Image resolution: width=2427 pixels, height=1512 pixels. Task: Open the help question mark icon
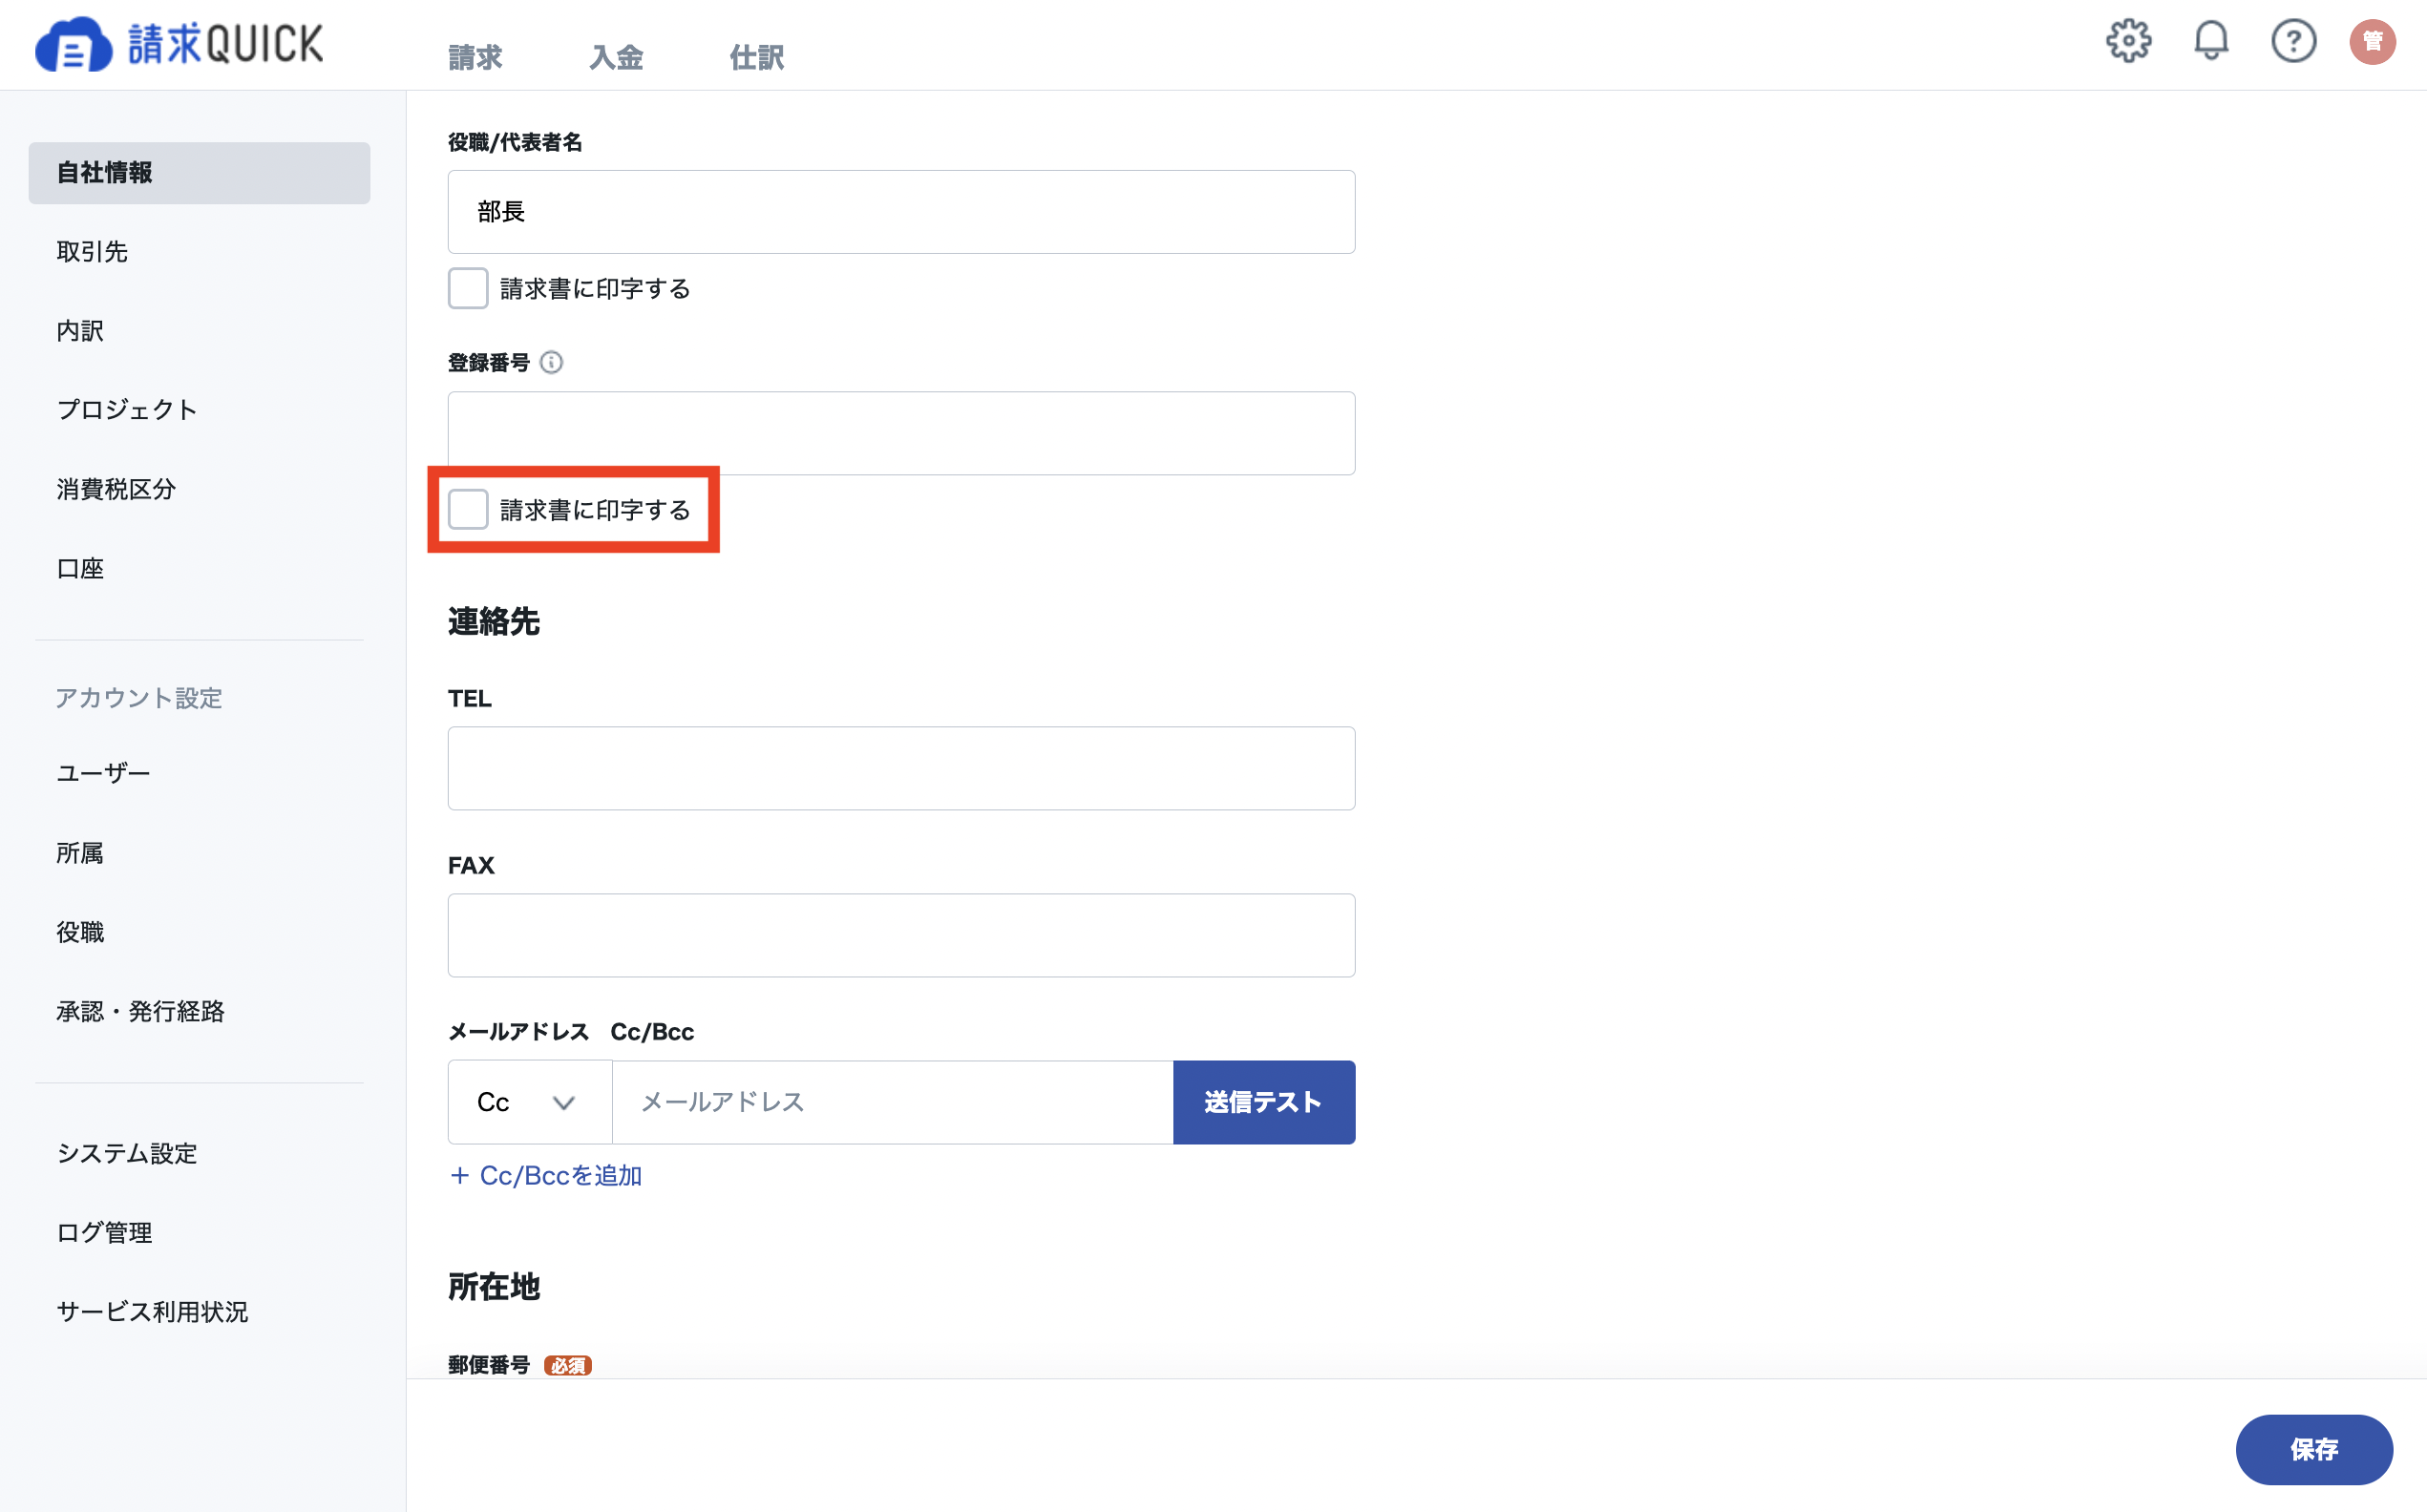2293,41
